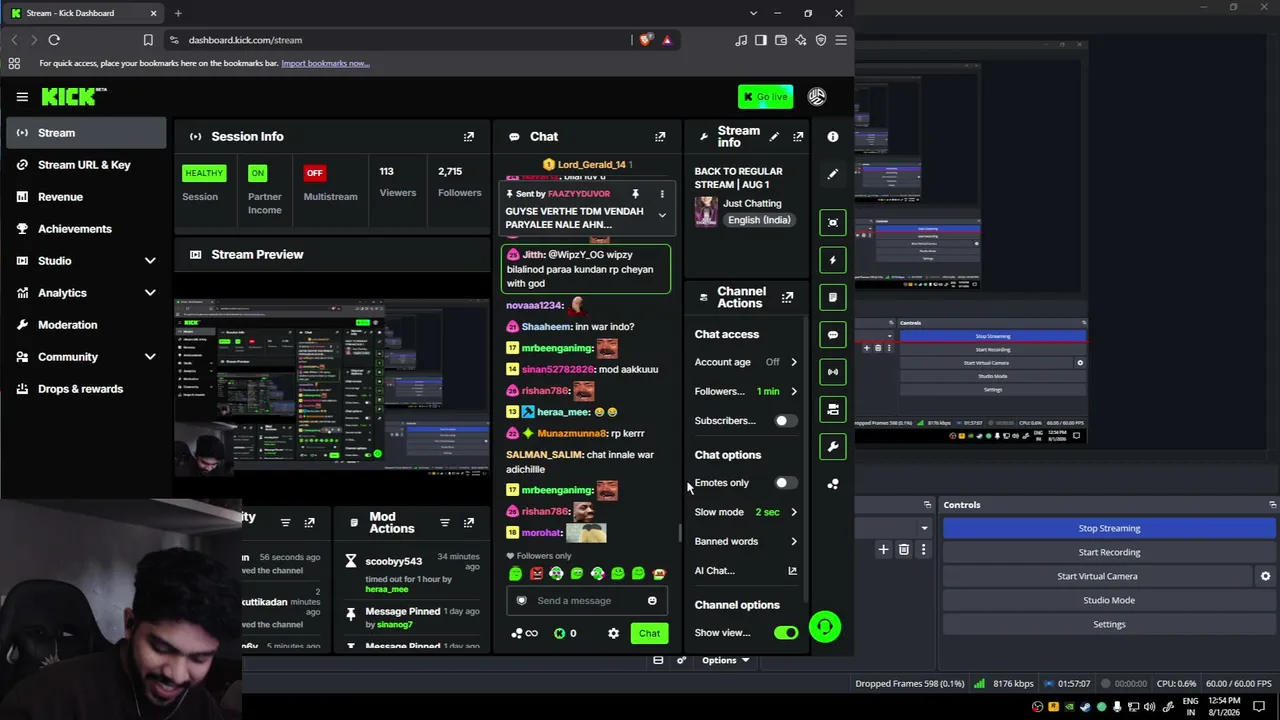This screenshot has height=720, width=1280.
Task: Open the Moderation page
Action: [x=86, y=325]
